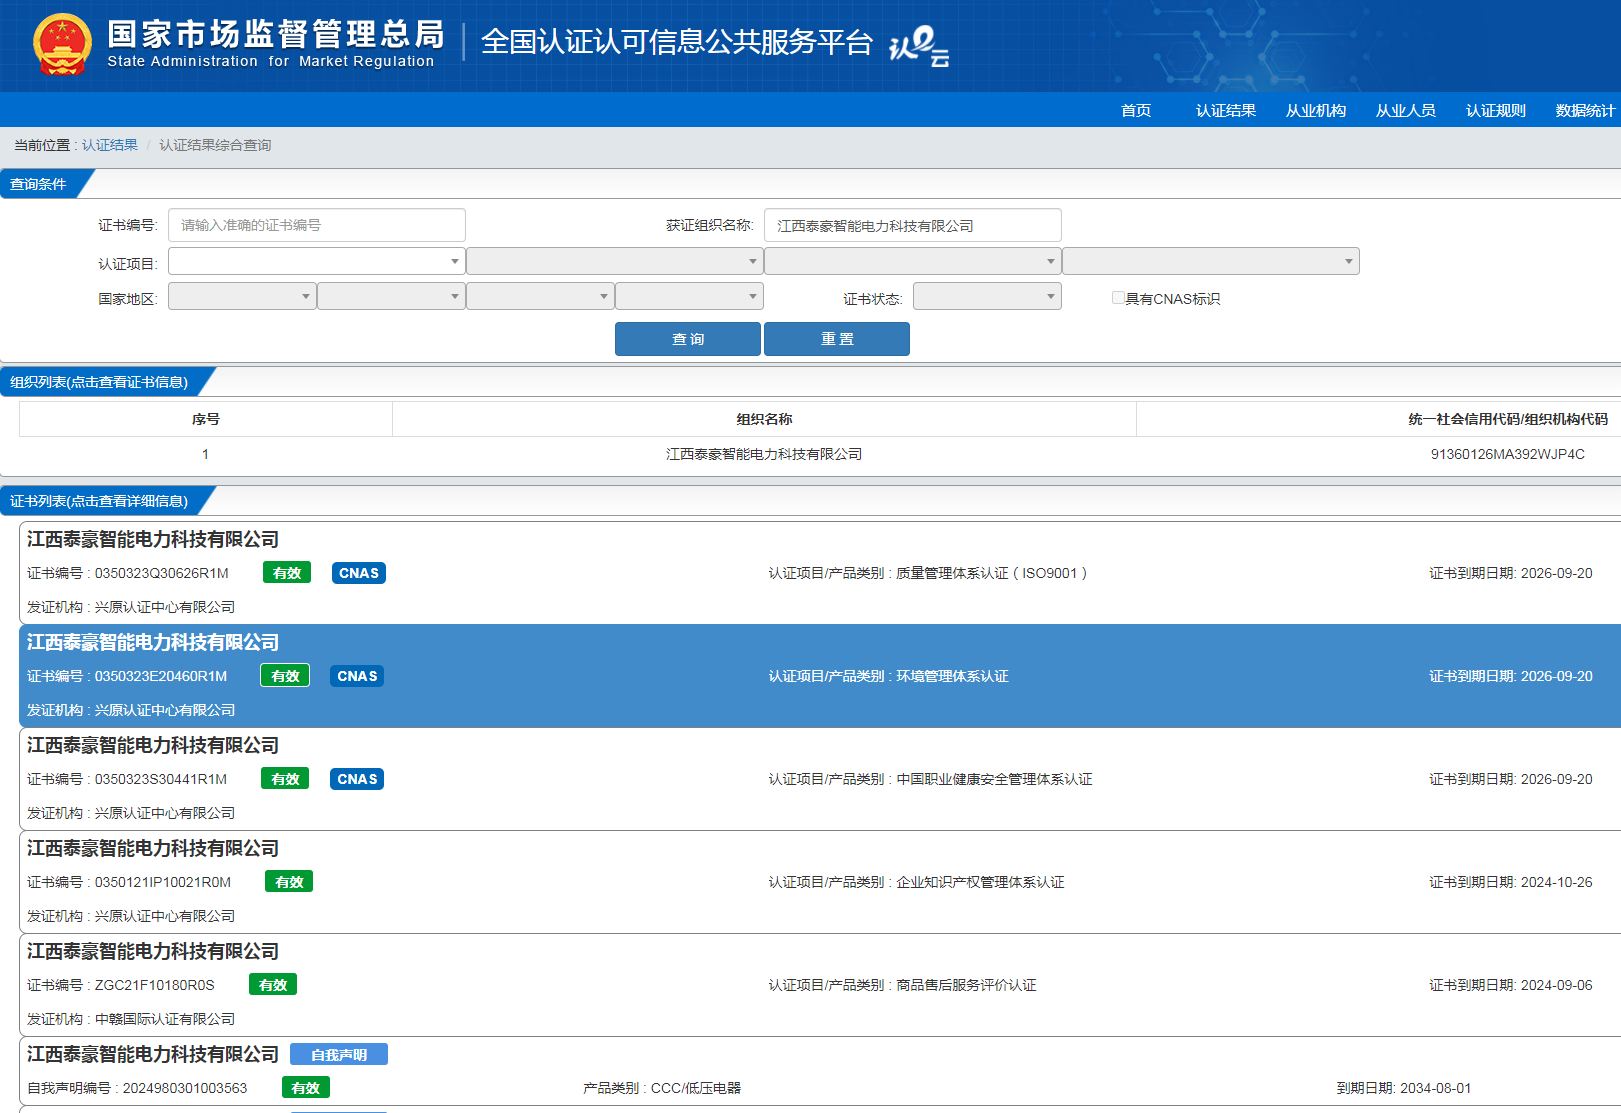Viewport: 1621px width, 1113px height.
Task: Click the 认e云 logo icon
Action: coord(919,46)
